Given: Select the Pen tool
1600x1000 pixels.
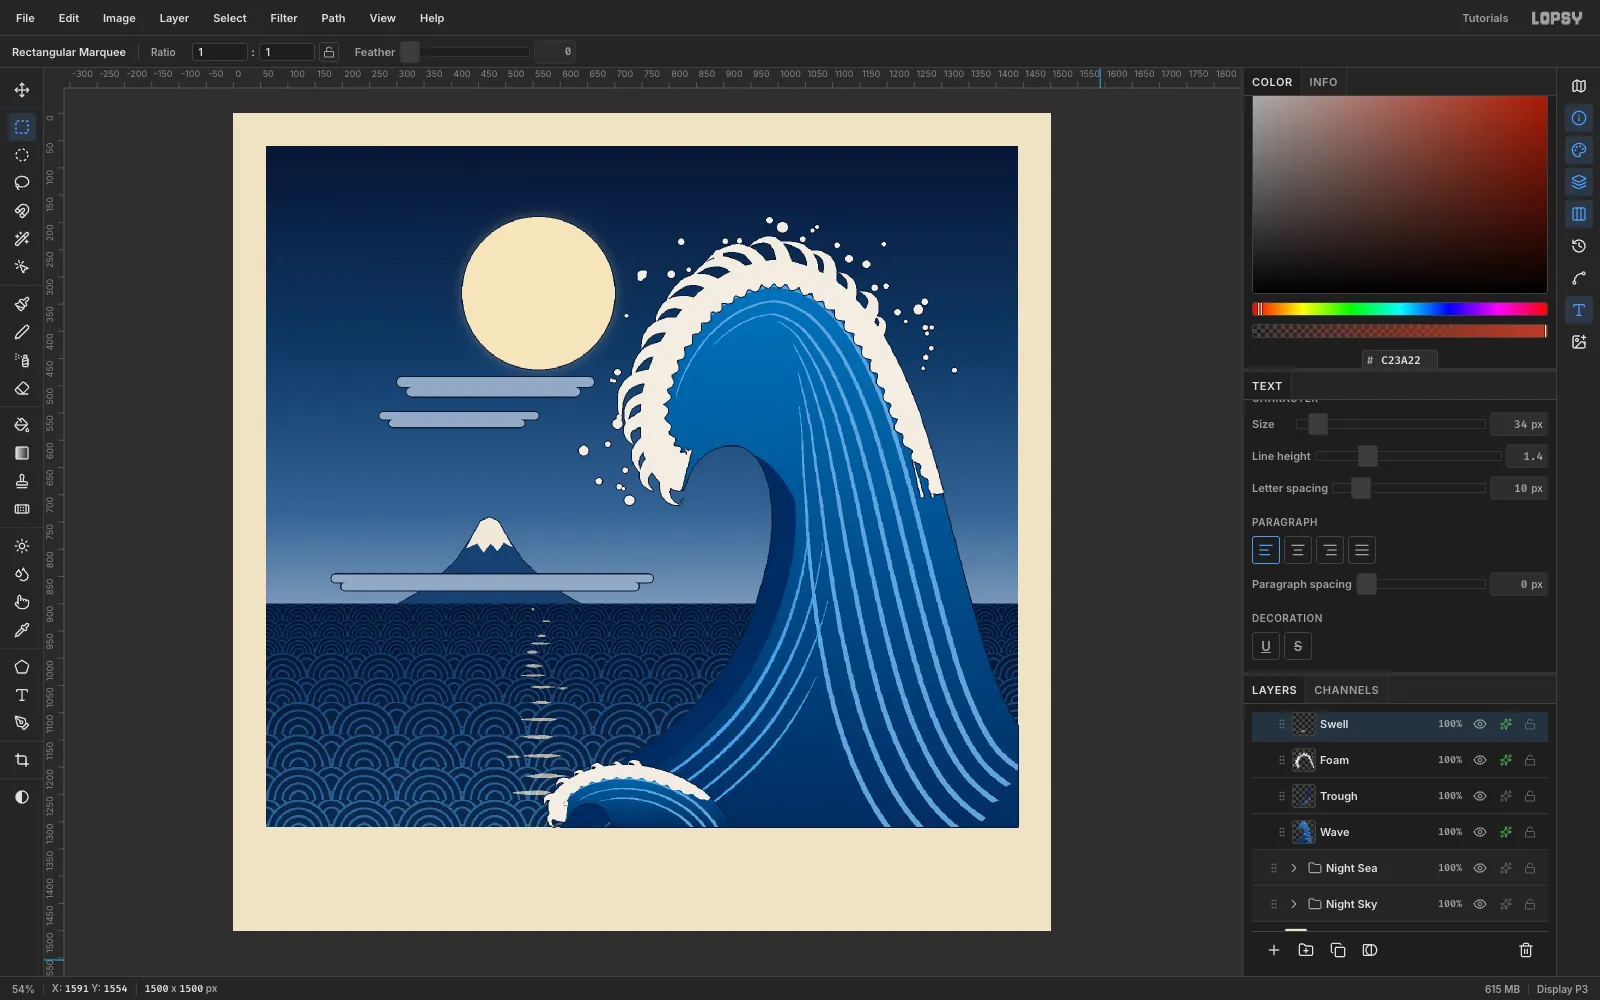Looking at the screenshot, I should [x=22, y=723].
